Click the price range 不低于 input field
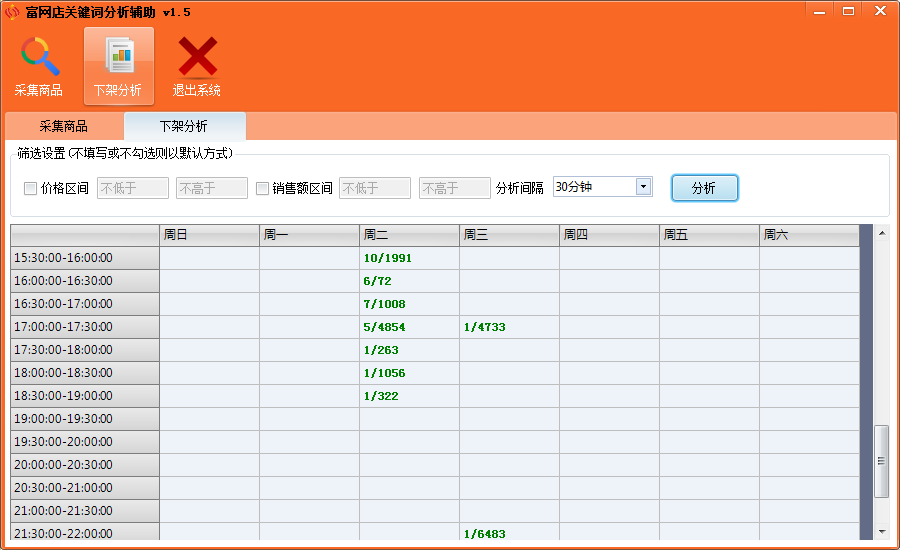The height and width of the screenshot is (550, 900). pyautogui.click(x=132, y=188)
